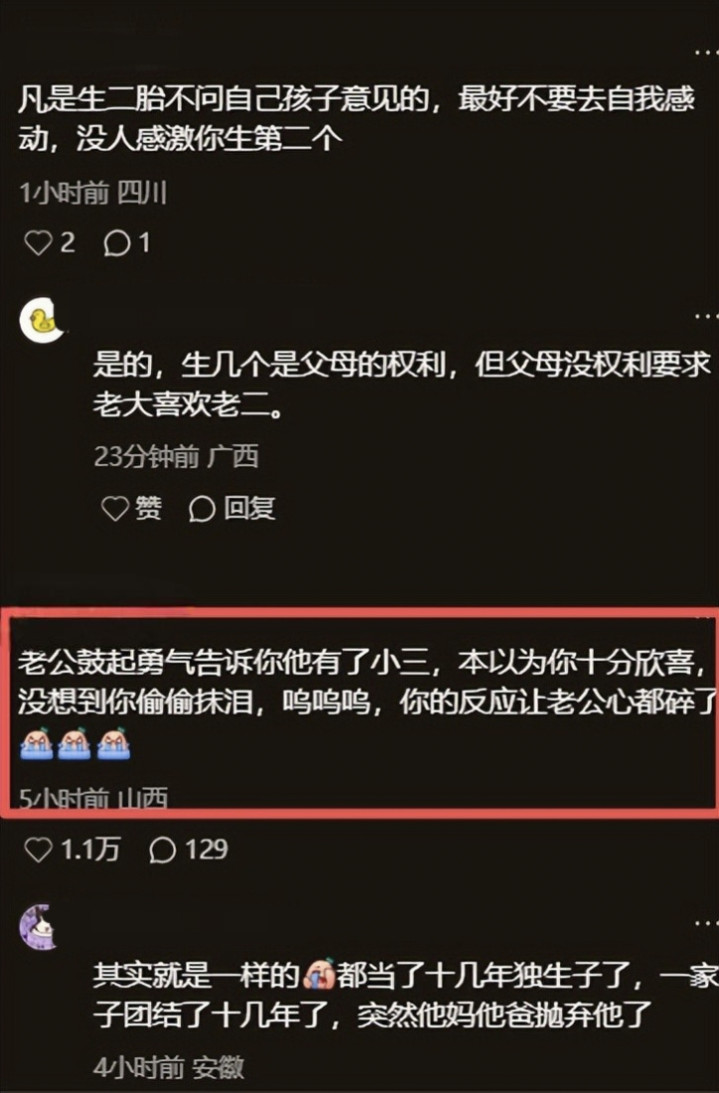The image size is (719, 1093).
Task: Select the comment text about 生二胎
Action: pos(356,119)
